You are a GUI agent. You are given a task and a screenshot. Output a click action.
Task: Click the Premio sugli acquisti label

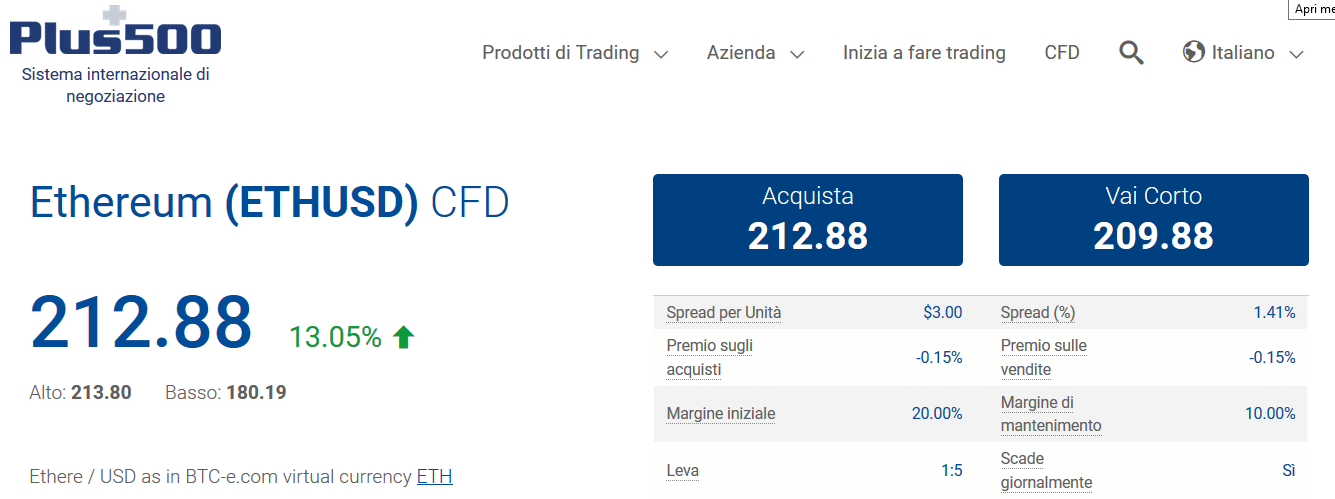710,358
